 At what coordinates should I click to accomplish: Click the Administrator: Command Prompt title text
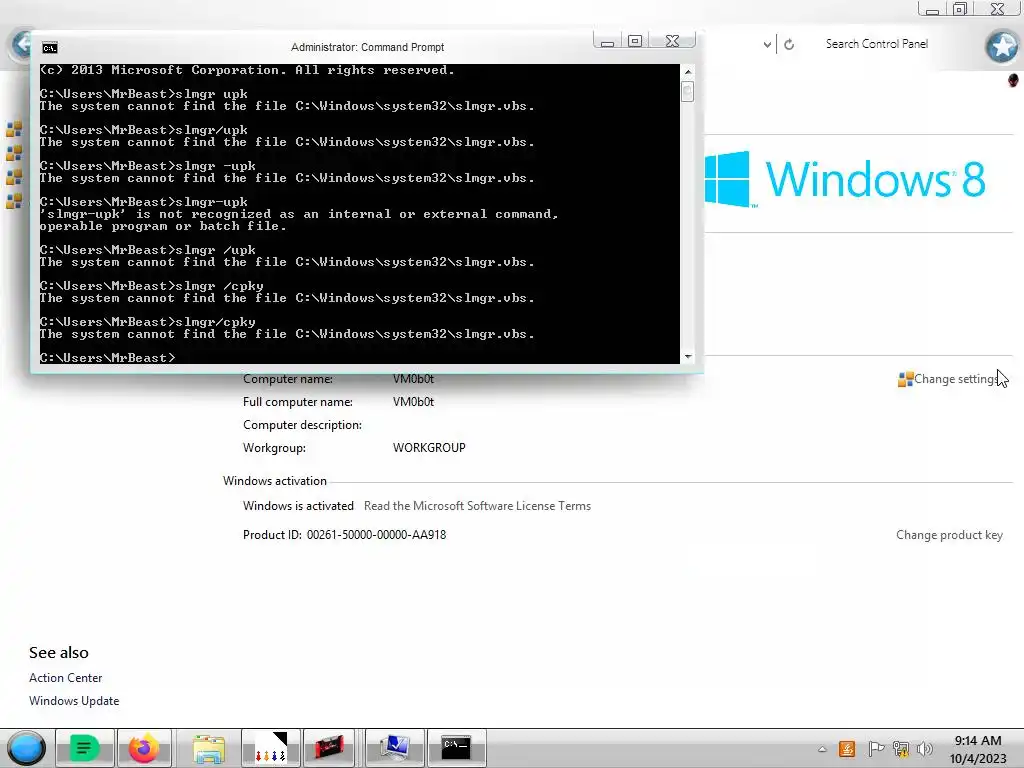367,48
